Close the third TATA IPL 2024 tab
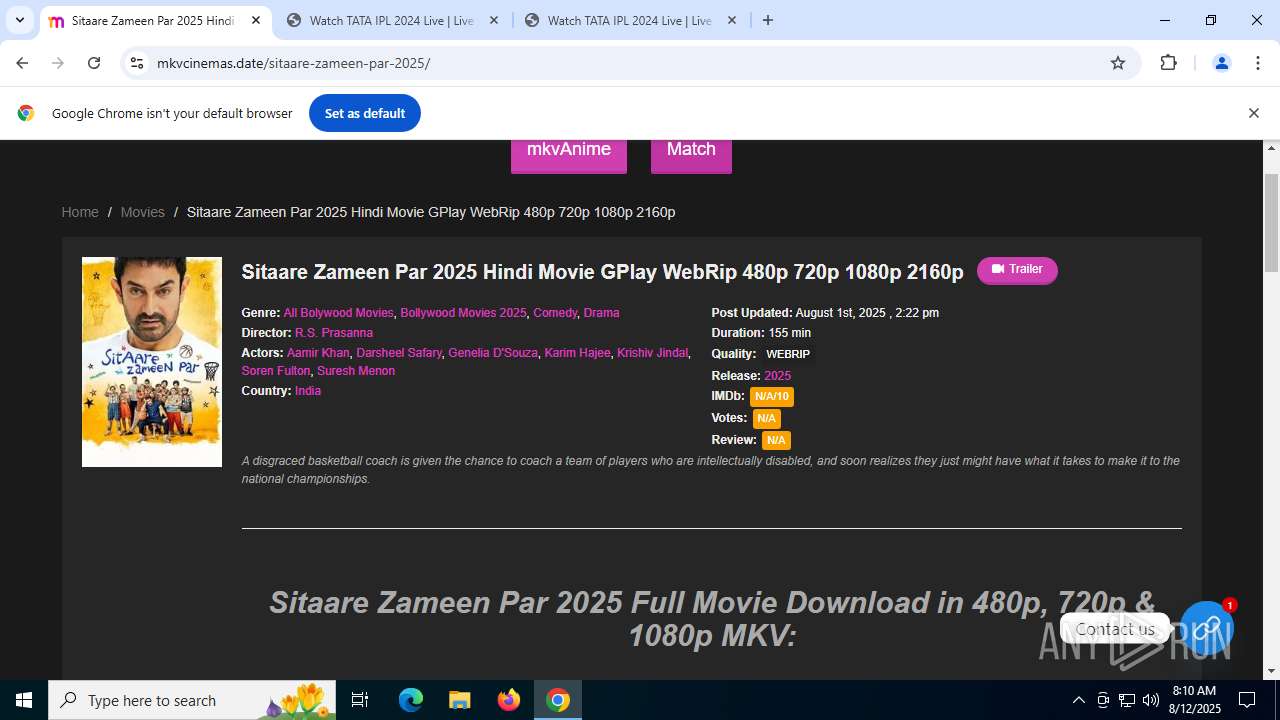1280x720 pixels. pos(732,20)
